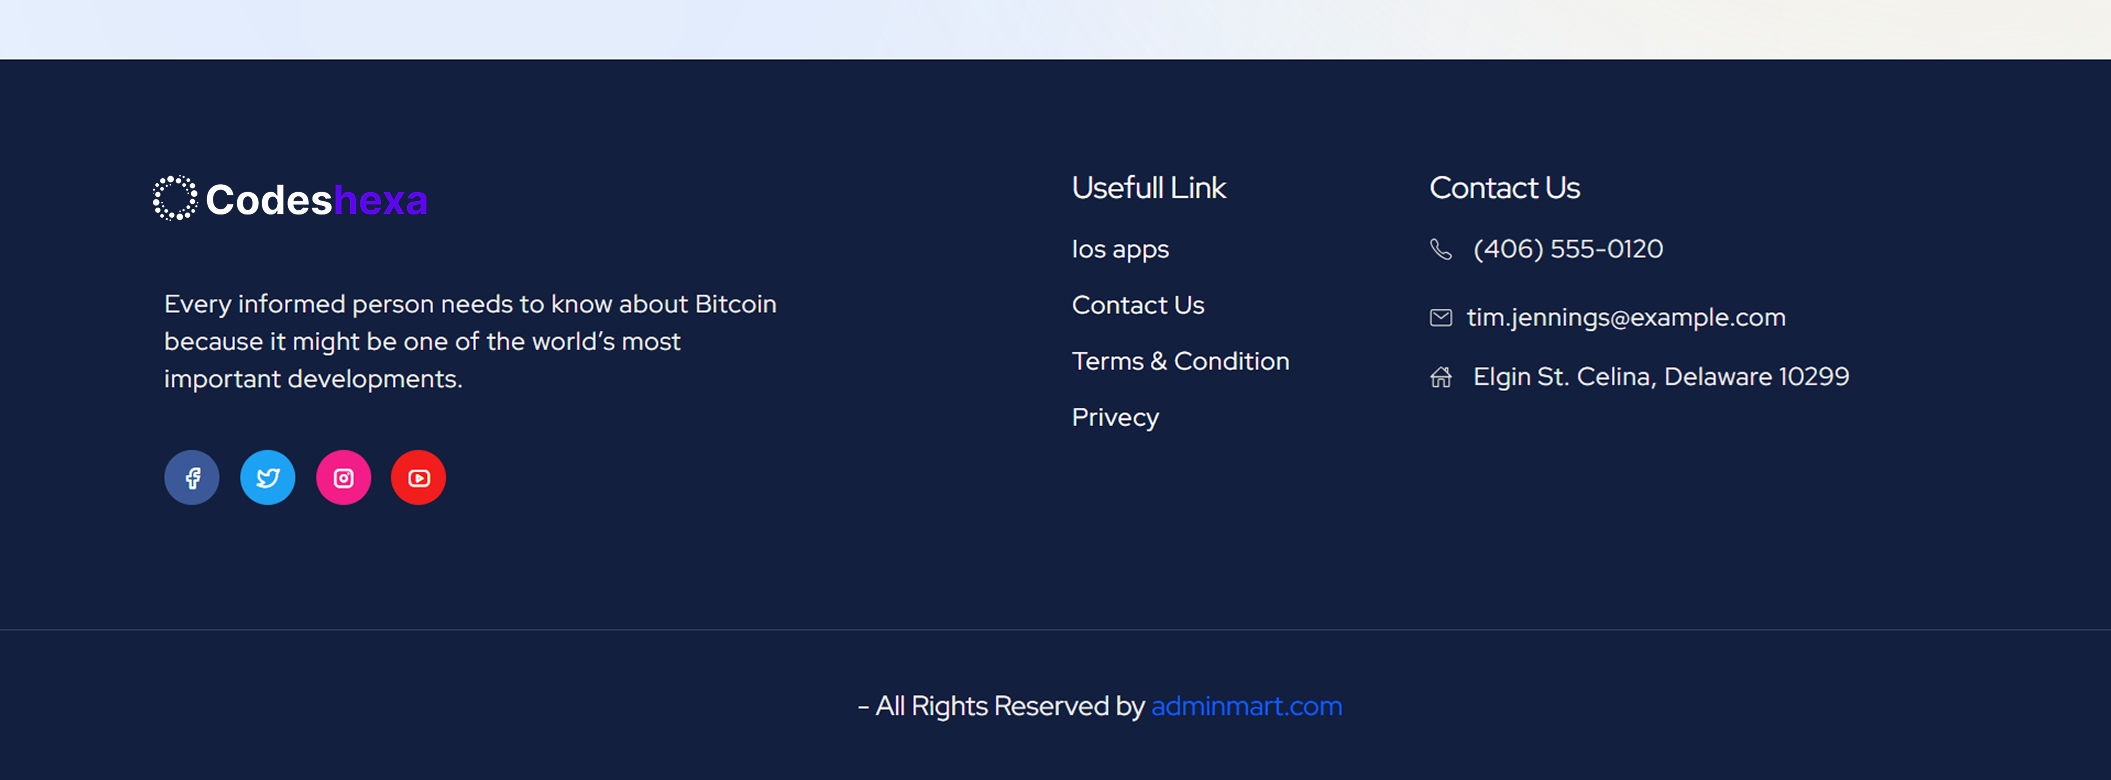This screenshot has height=780, width=2111.
Task: Click the envelope email icon
Action: [1440, 318]
